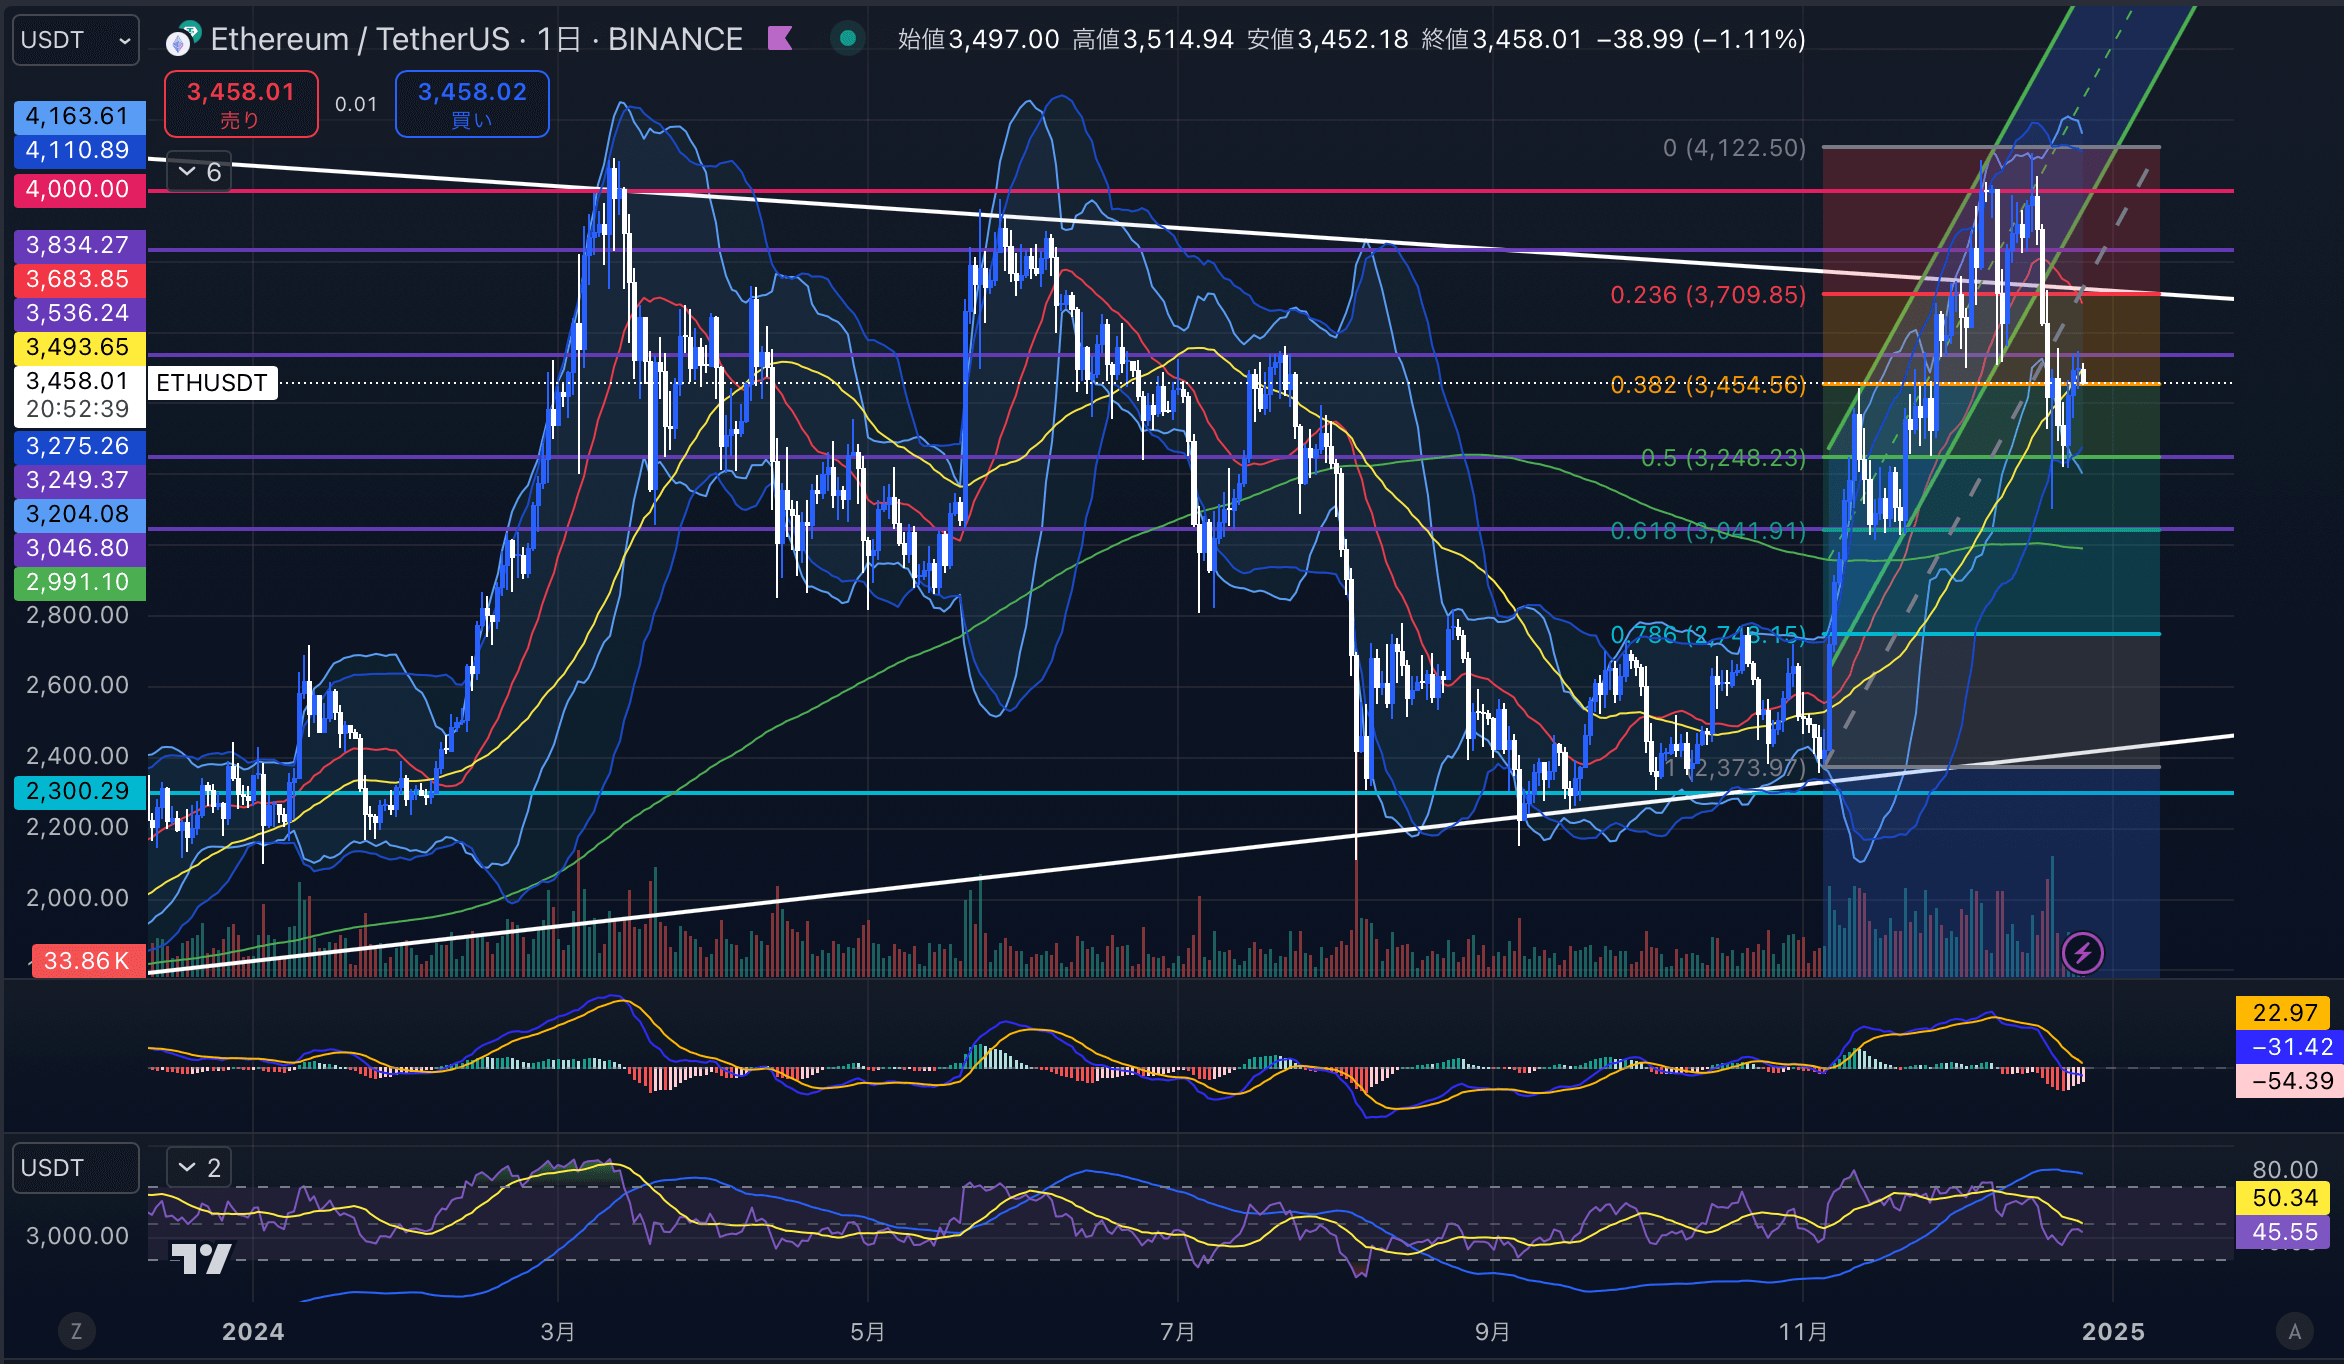Click the TradingView logo
Viewport: 2344px width, 1364px height.
click(x=201, y=1258)
